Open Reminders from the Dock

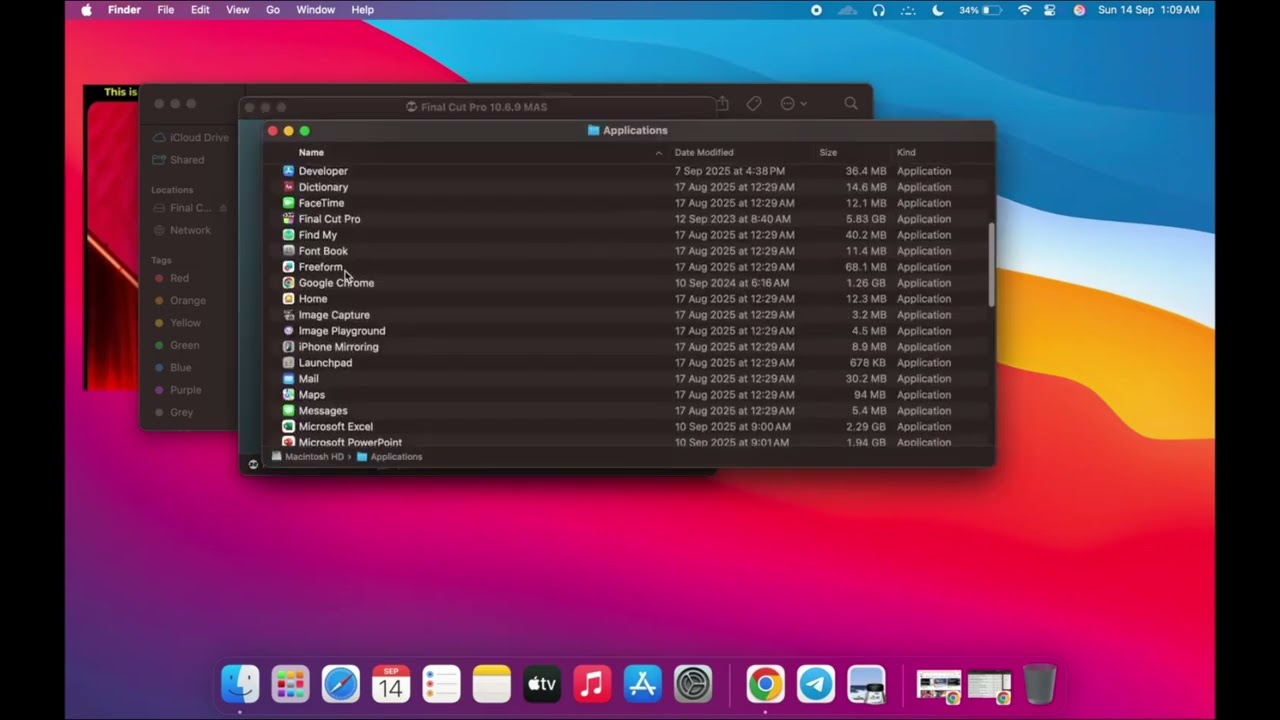(441, 685)
